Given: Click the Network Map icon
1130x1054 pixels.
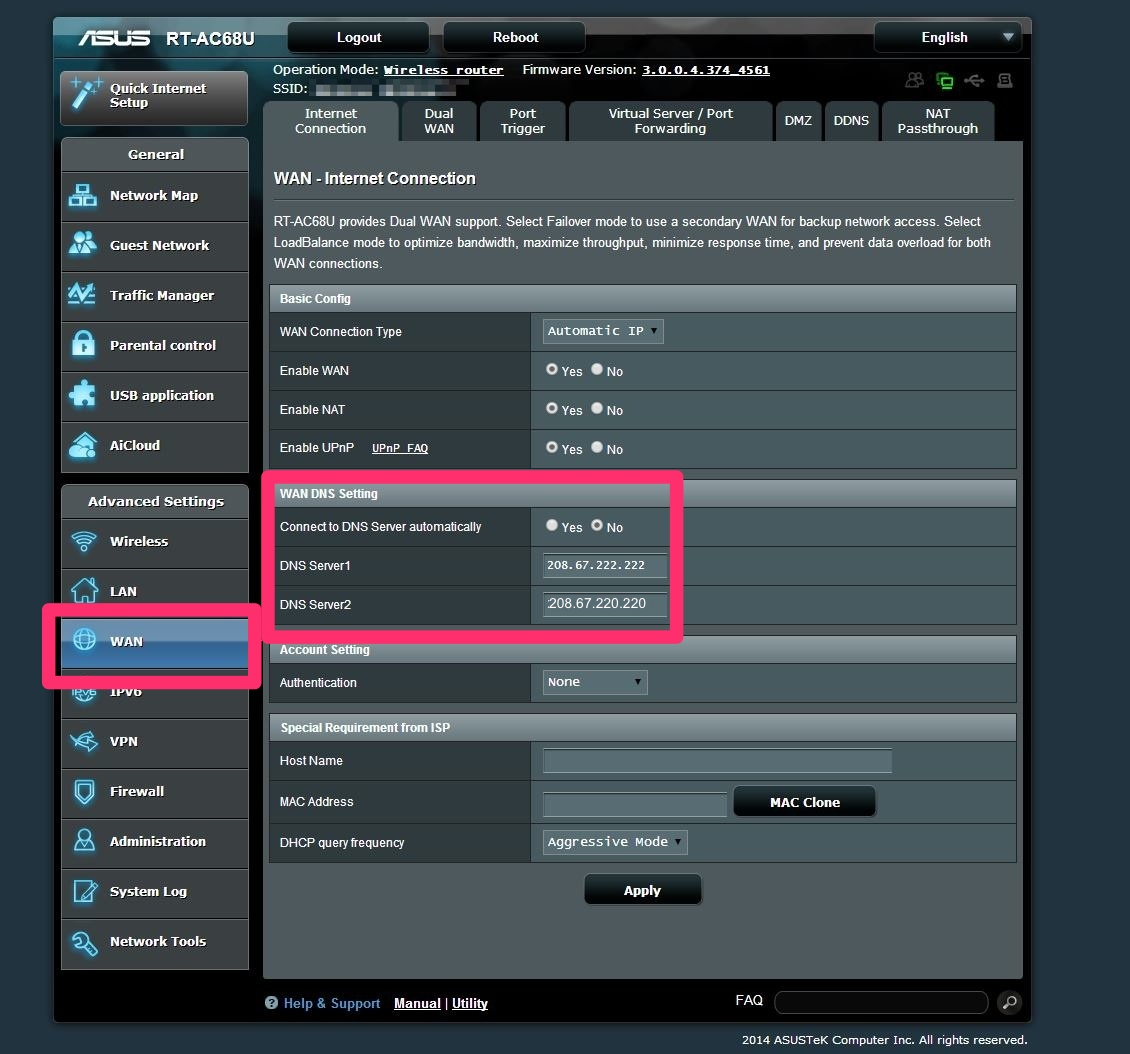Looking at the screenshot, I should coord(83,195).
